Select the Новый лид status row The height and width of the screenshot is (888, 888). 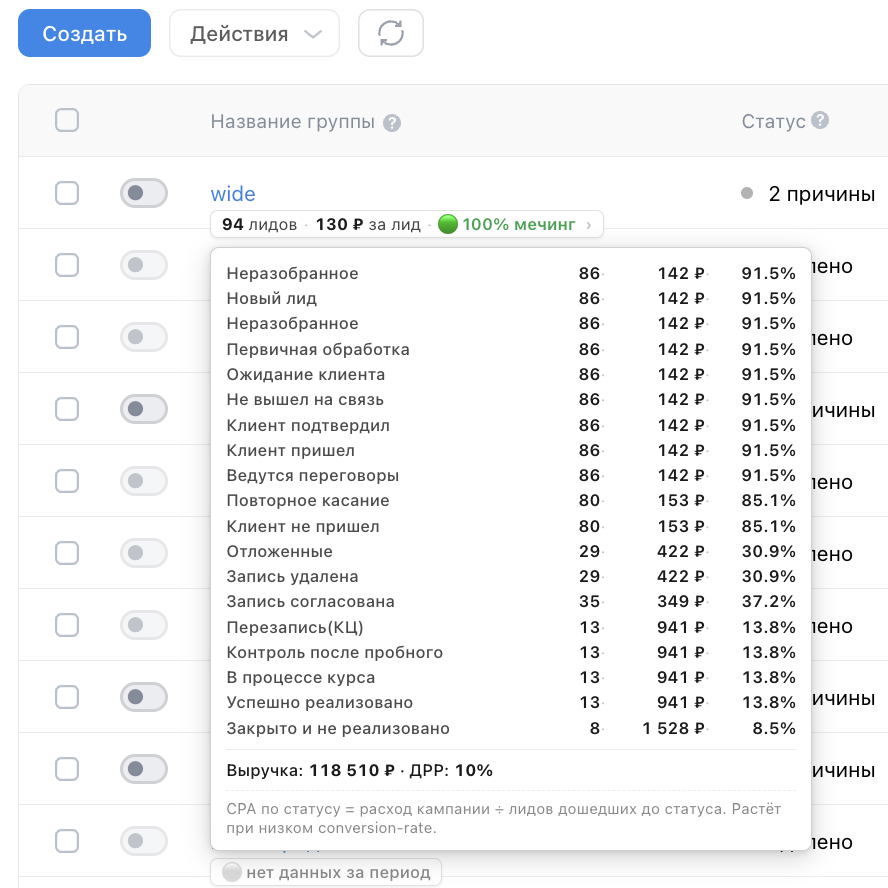point(511,298)
